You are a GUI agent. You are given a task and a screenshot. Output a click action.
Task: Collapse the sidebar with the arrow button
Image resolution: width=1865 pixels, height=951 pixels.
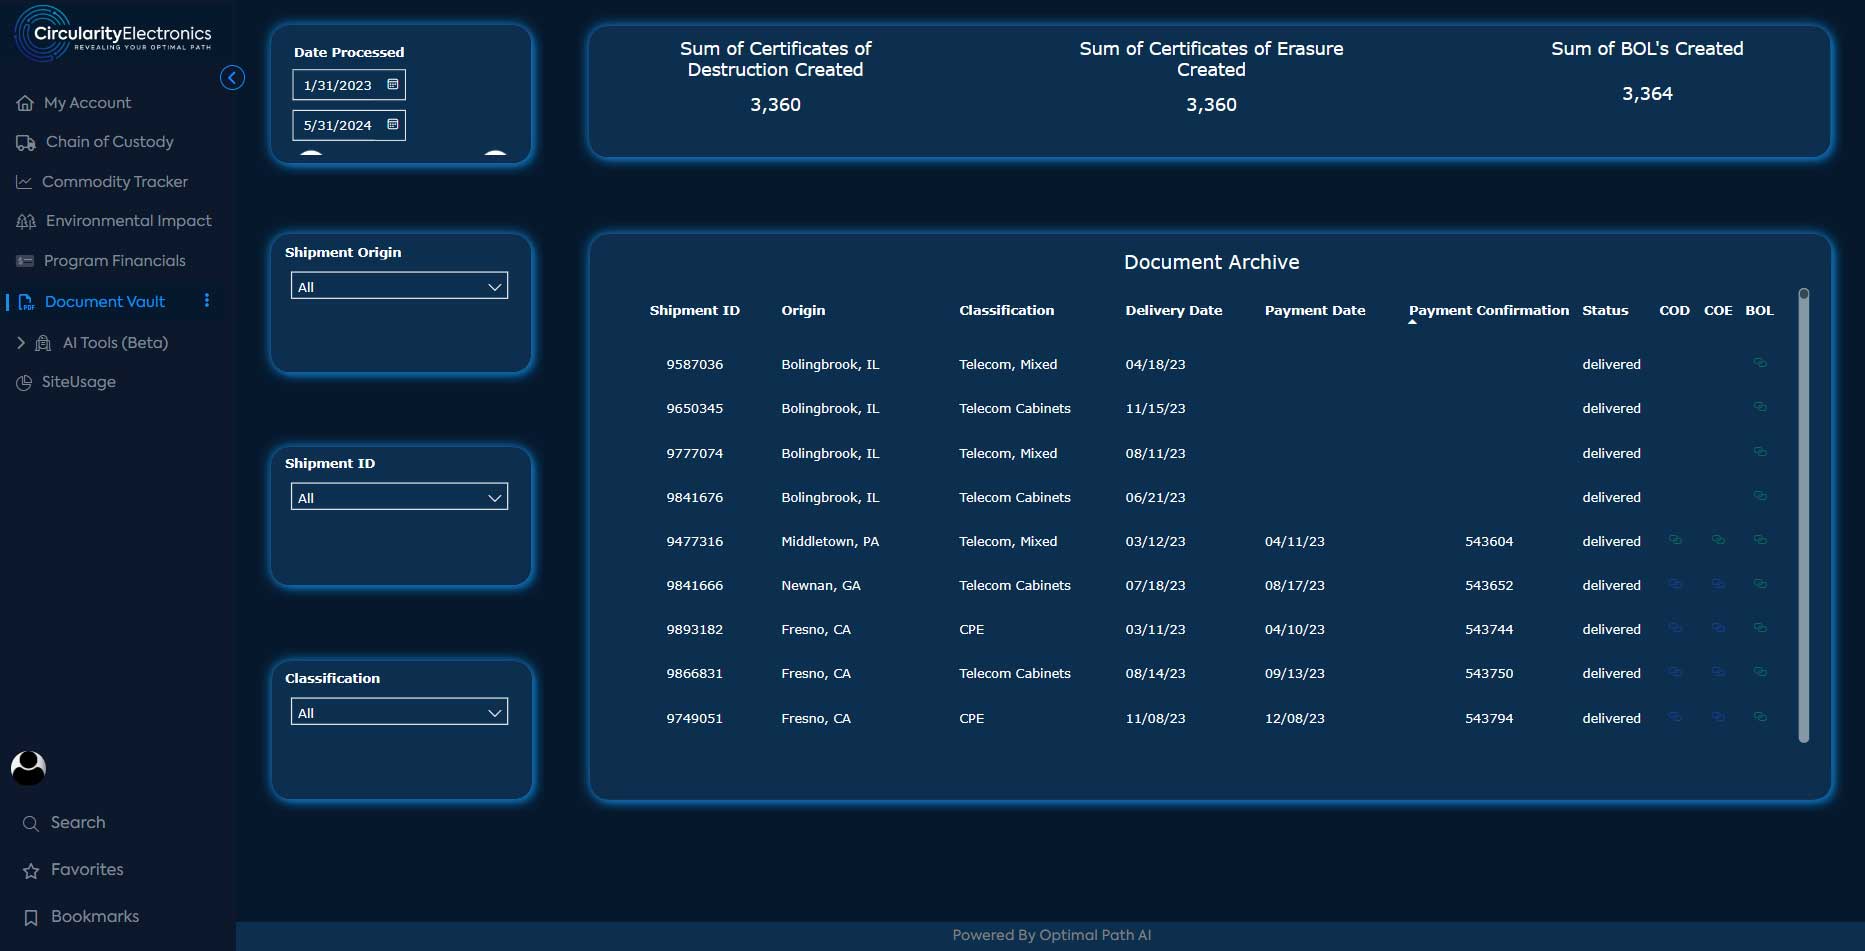232,78
